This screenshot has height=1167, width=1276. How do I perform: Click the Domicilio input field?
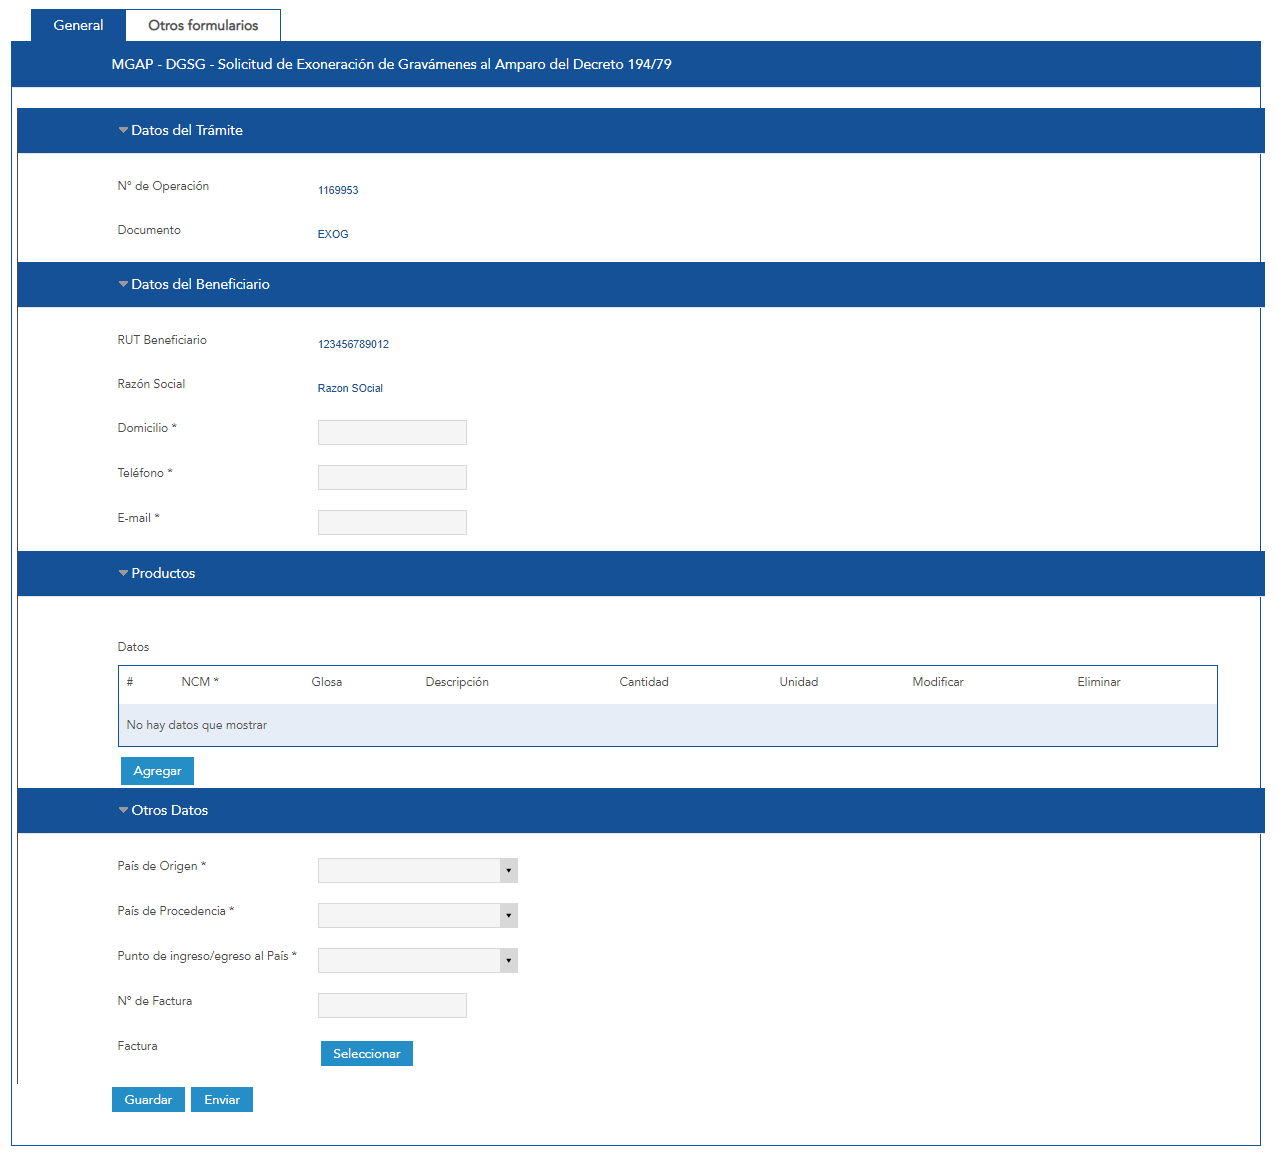(x=392, y=432)
